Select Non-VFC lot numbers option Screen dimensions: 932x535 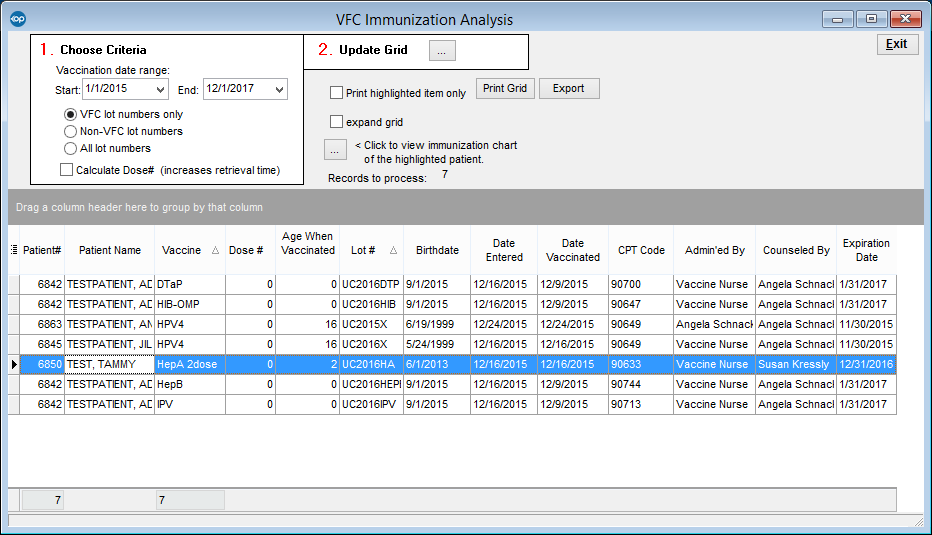pos(71,131)
